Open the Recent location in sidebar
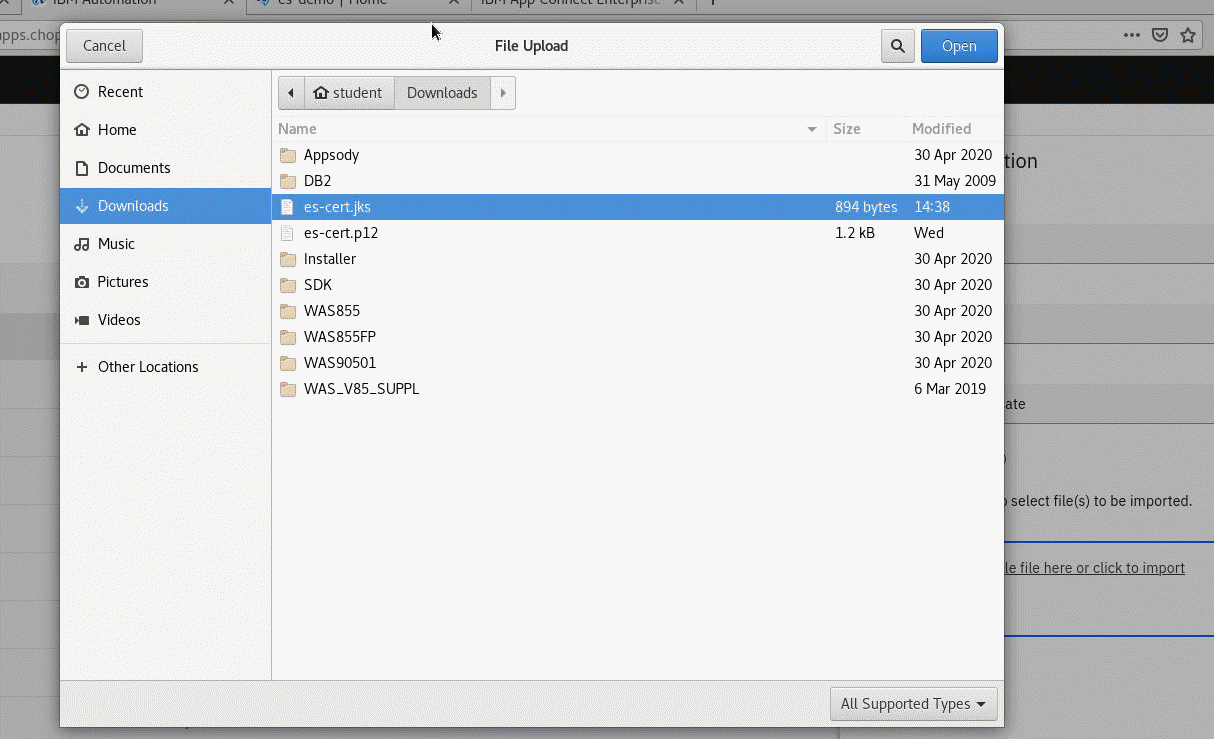The image size is (1214, 739). [120, 92]
